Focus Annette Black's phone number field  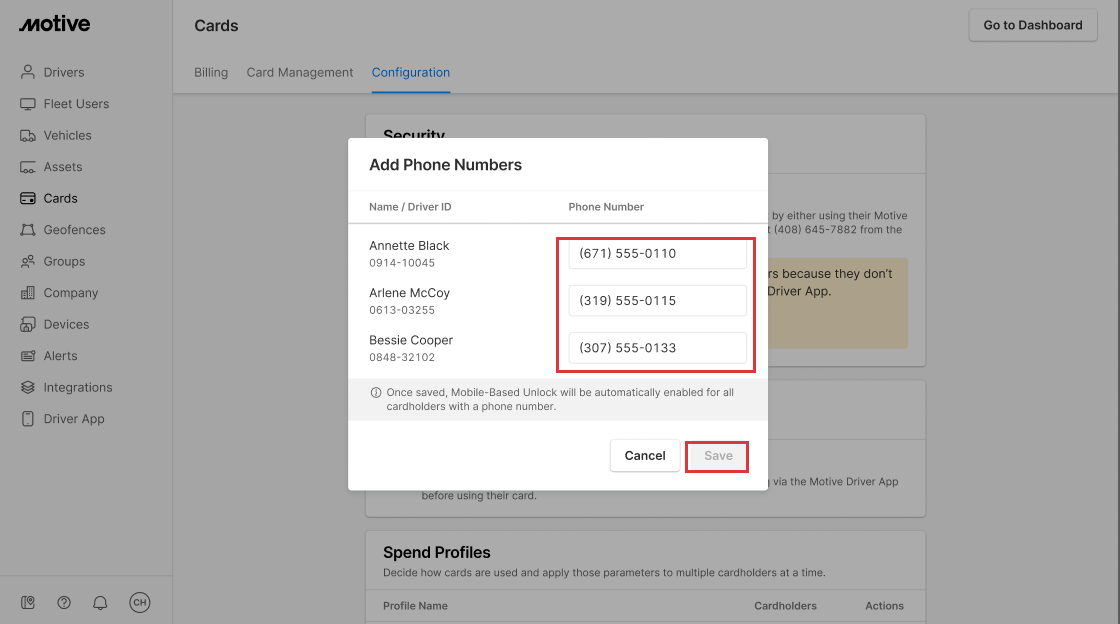pyautogui.click(x=657, y=254)
